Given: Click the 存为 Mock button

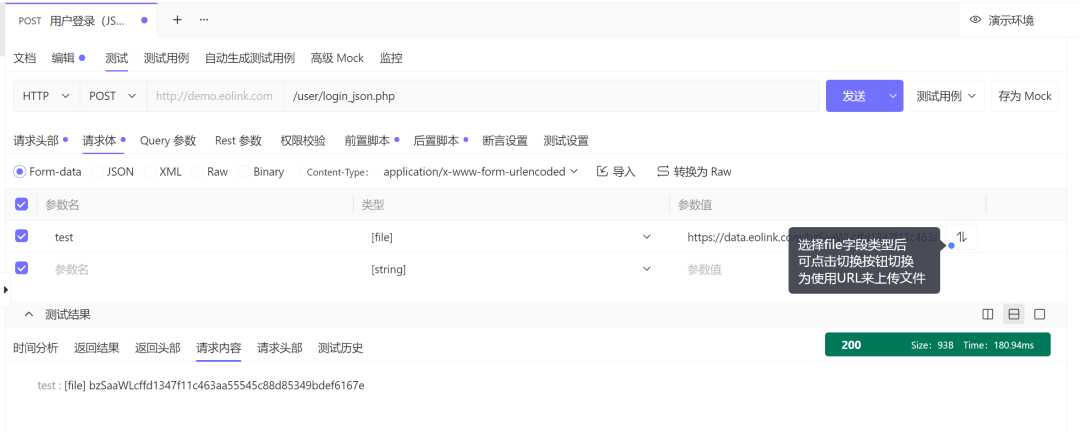Looking at the screenshot, I should click(1025, 96).
